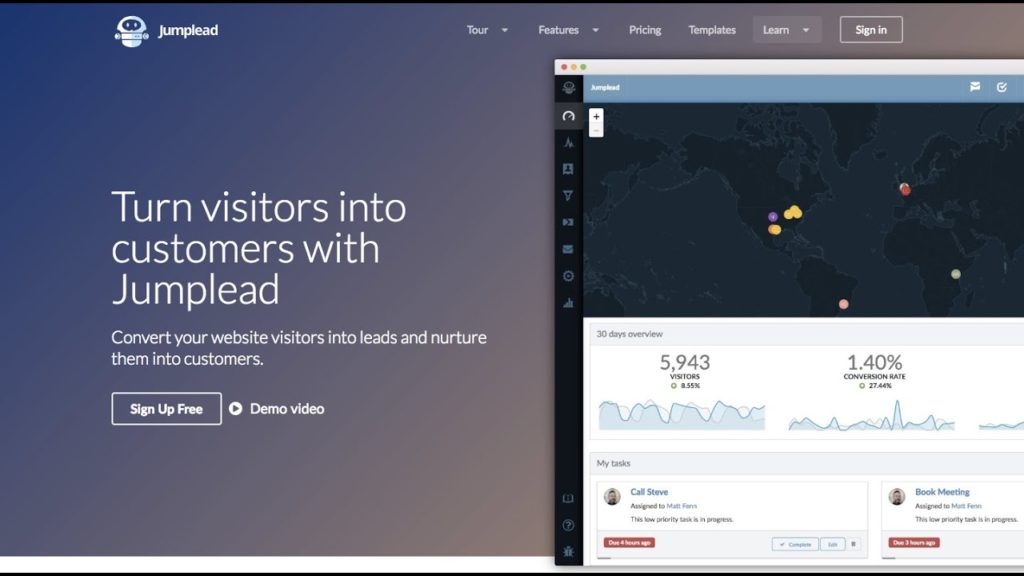Click the question mark help icon
This screenshot has height=576, width=1024.
pos(568,525)
